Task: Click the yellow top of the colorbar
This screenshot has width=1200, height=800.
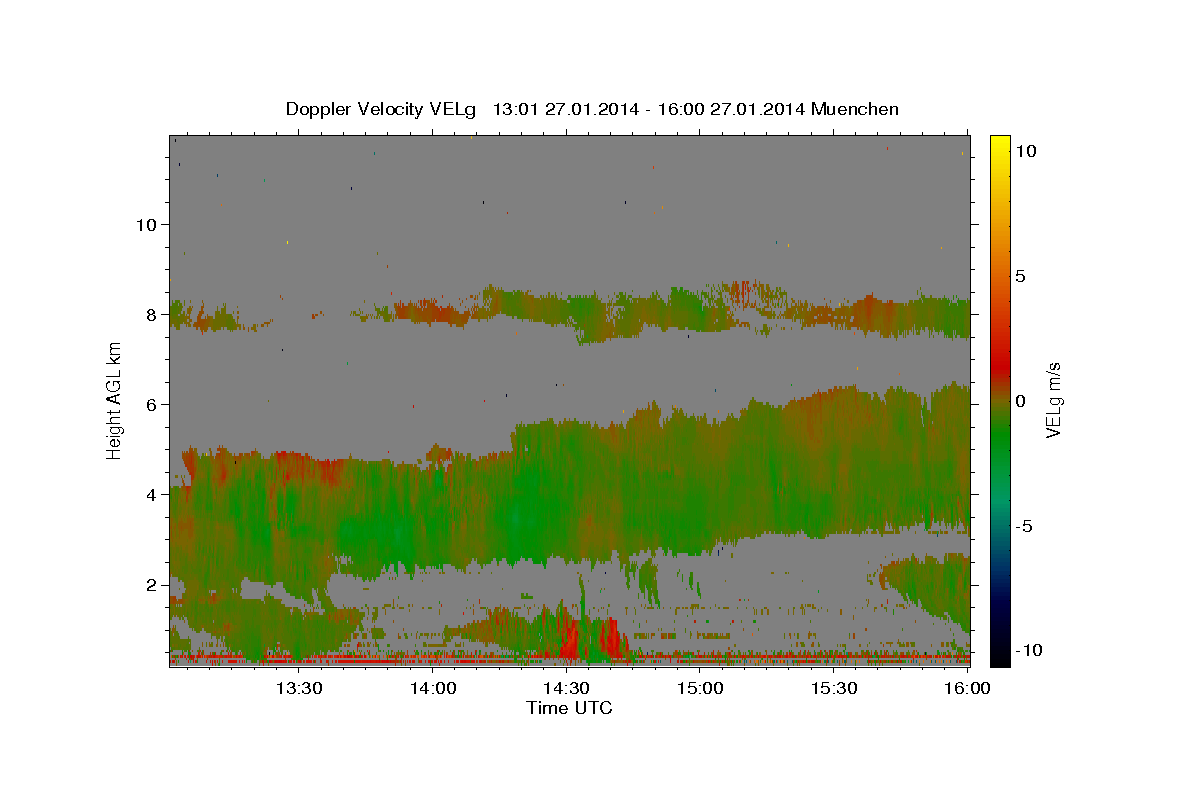Action: pos(999,143)
